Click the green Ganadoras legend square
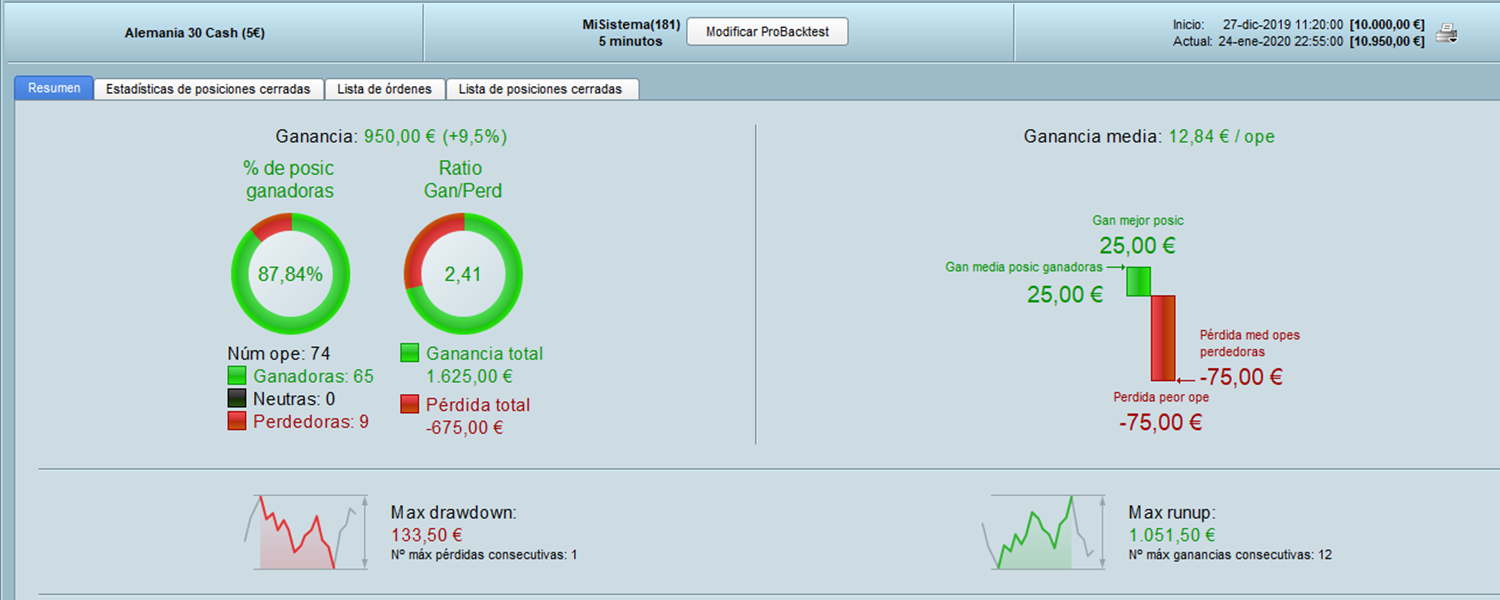Viewport: 1500px width, 600px height. (237, 375)
